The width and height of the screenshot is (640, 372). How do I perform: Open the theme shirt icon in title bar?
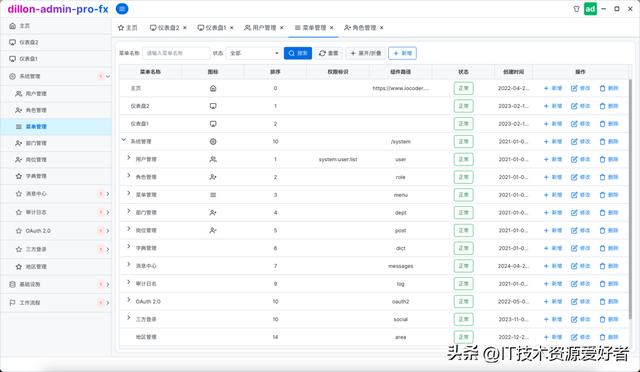[x=576, y=9]
